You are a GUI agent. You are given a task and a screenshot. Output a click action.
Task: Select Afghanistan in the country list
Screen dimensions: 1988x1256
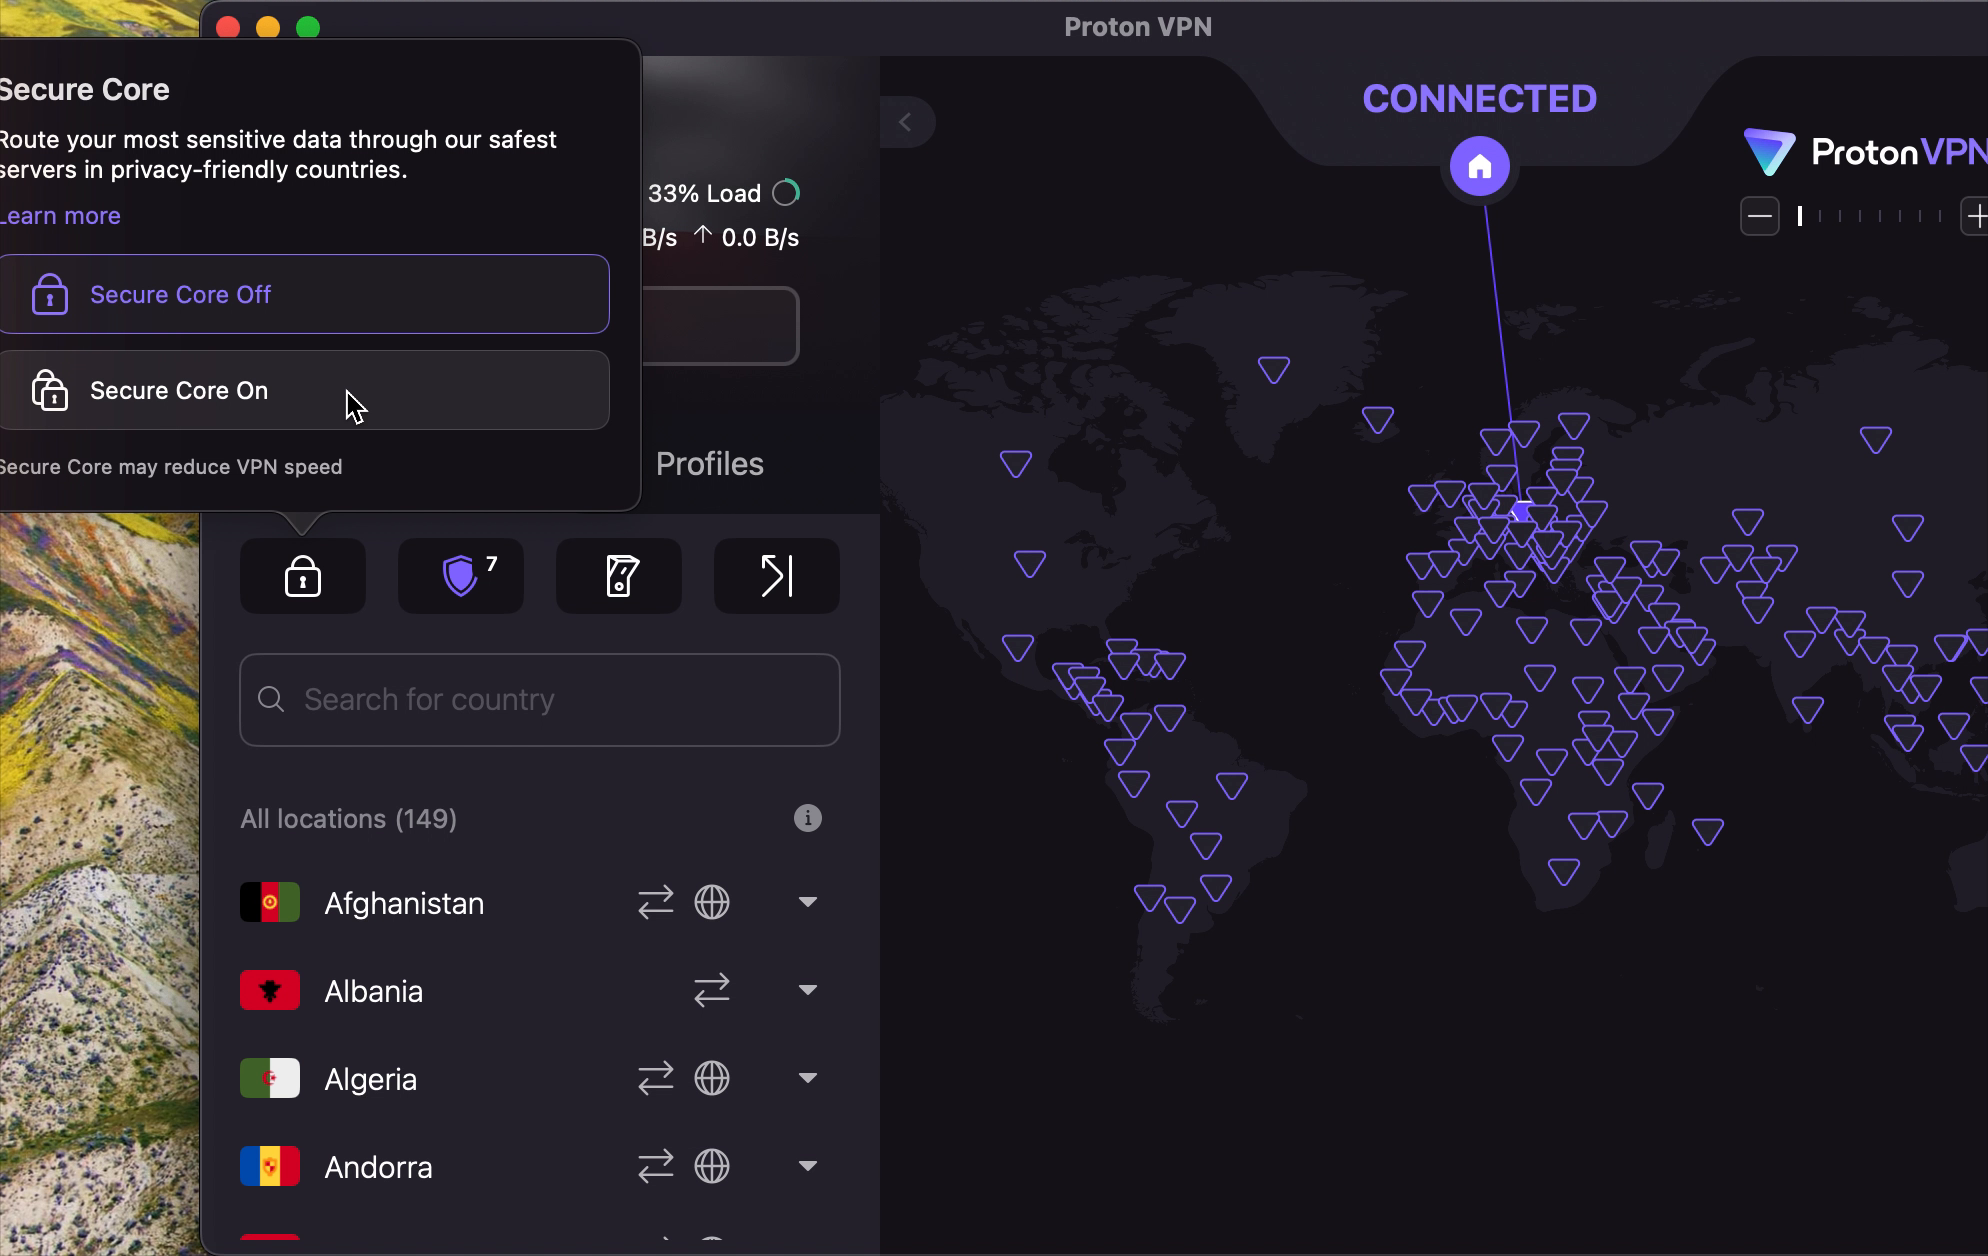pyautogui.click(x=540, y=903)
